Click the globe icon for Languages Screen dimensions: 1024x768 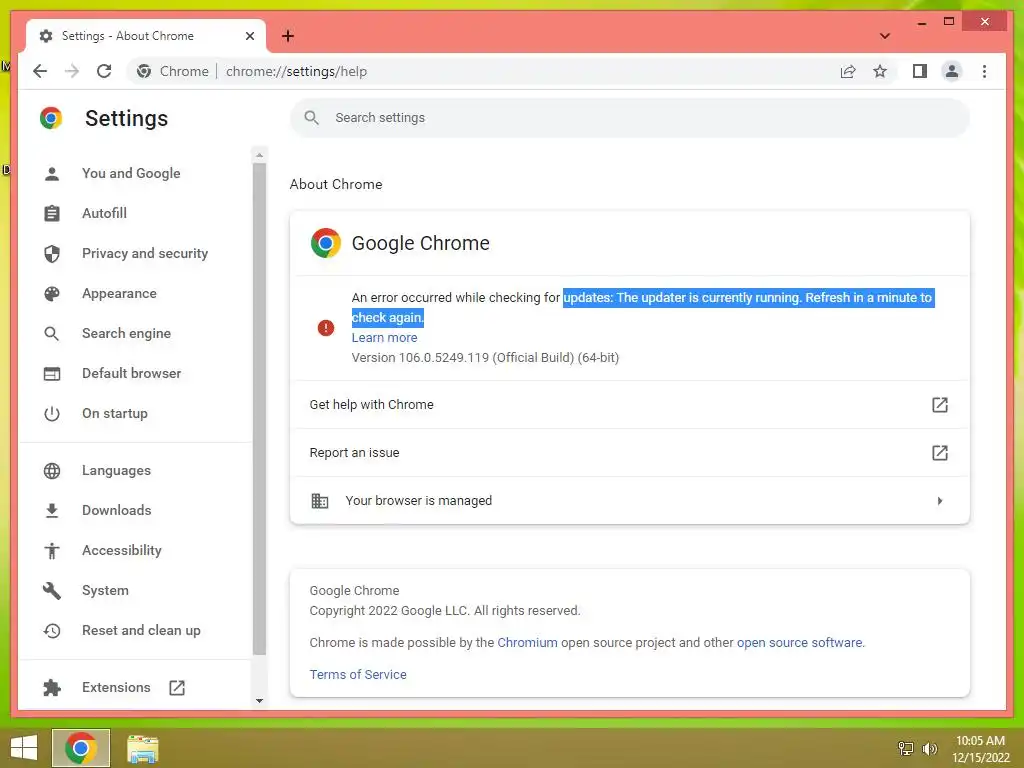[x=52, y=470]
